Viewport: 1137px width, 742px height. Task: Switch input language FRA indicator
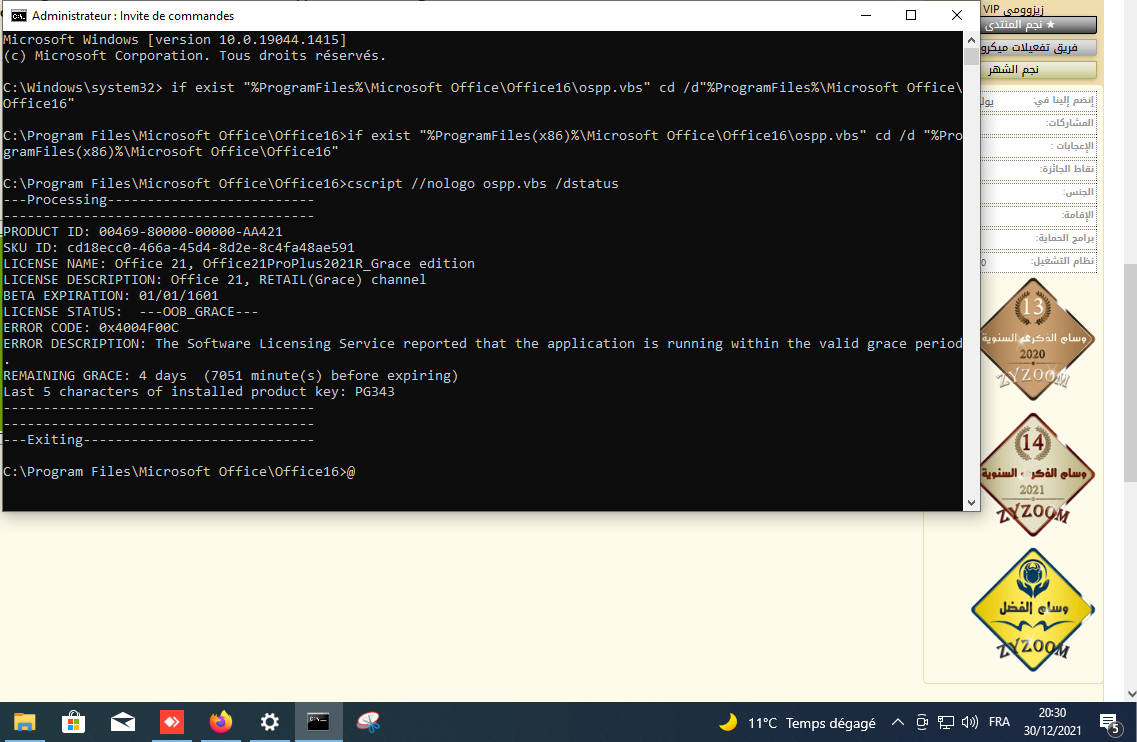click(x=999, y=722)
